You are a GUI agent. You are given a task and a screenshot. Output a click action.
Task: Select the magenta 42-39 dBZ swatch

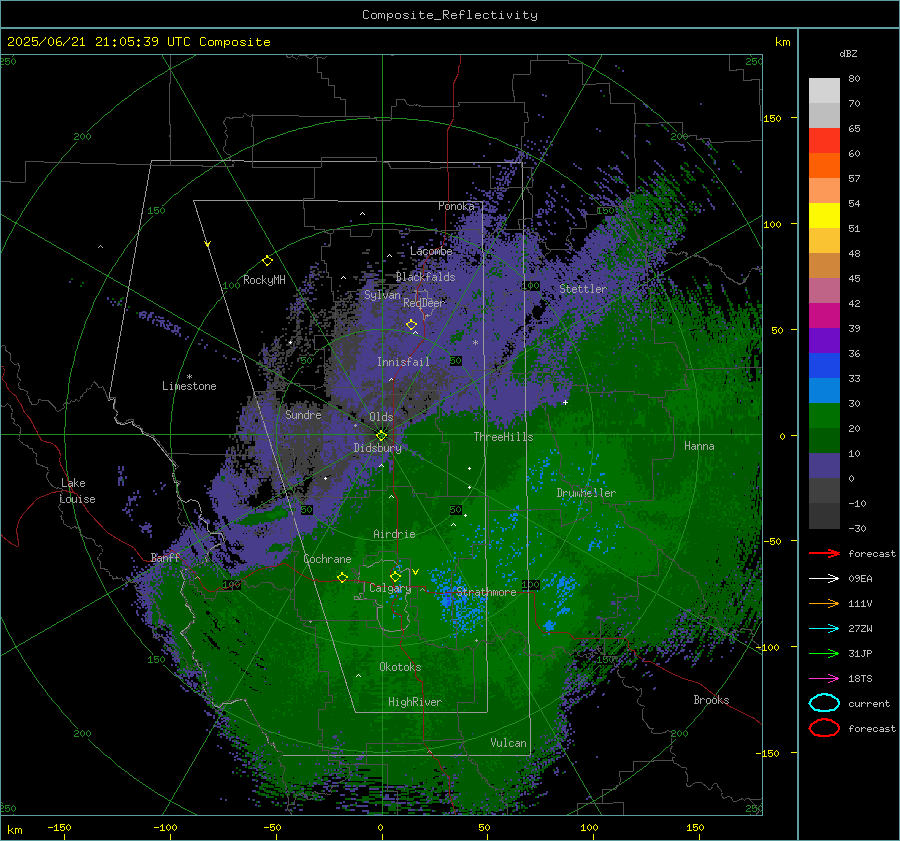[x=824, y=316]
